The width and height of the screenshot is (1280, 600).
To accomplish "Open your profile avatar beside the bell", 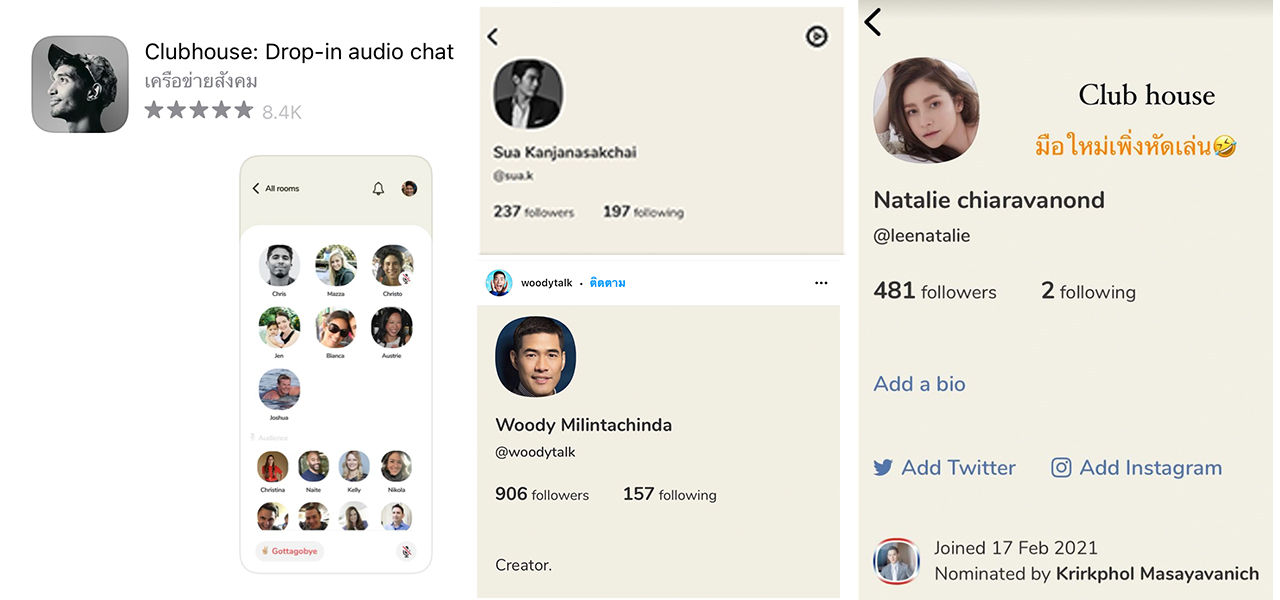I will click(x=409, y=188).
